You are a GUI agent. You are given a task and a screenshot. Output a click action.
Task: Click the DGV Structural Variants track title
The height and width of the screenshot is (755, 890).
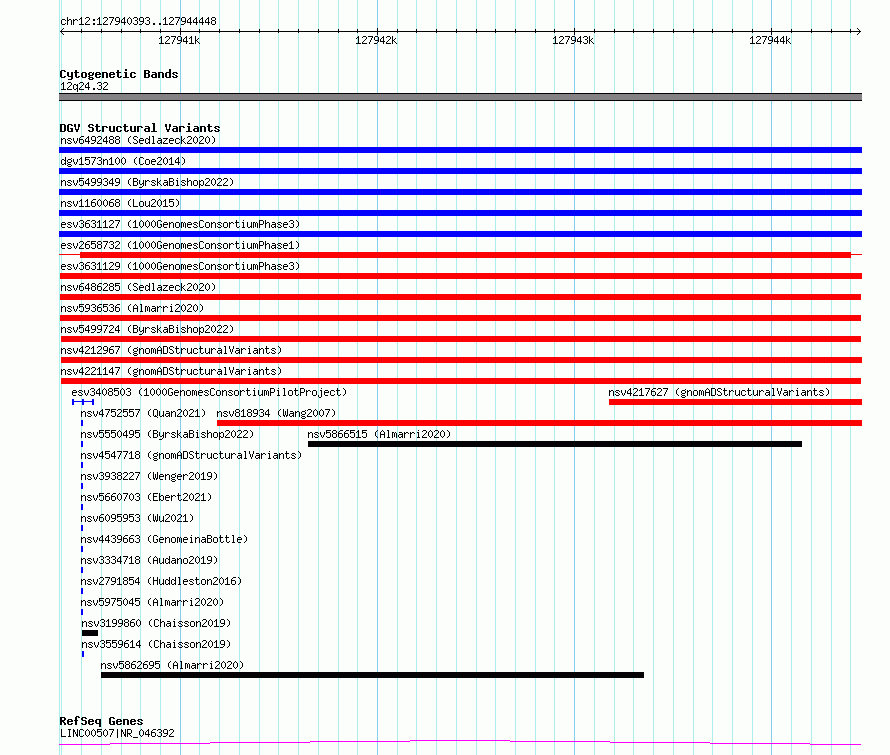pos(140,128)
